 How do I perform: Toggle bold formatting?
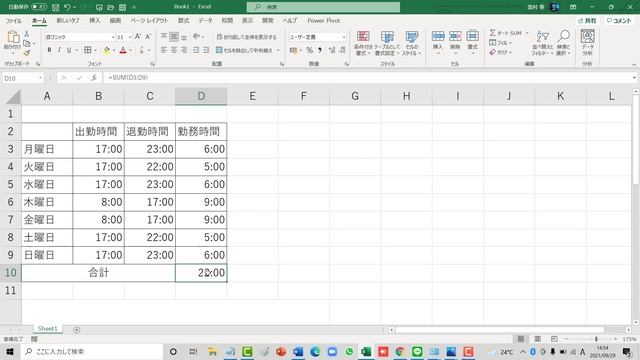pos(49,50)
